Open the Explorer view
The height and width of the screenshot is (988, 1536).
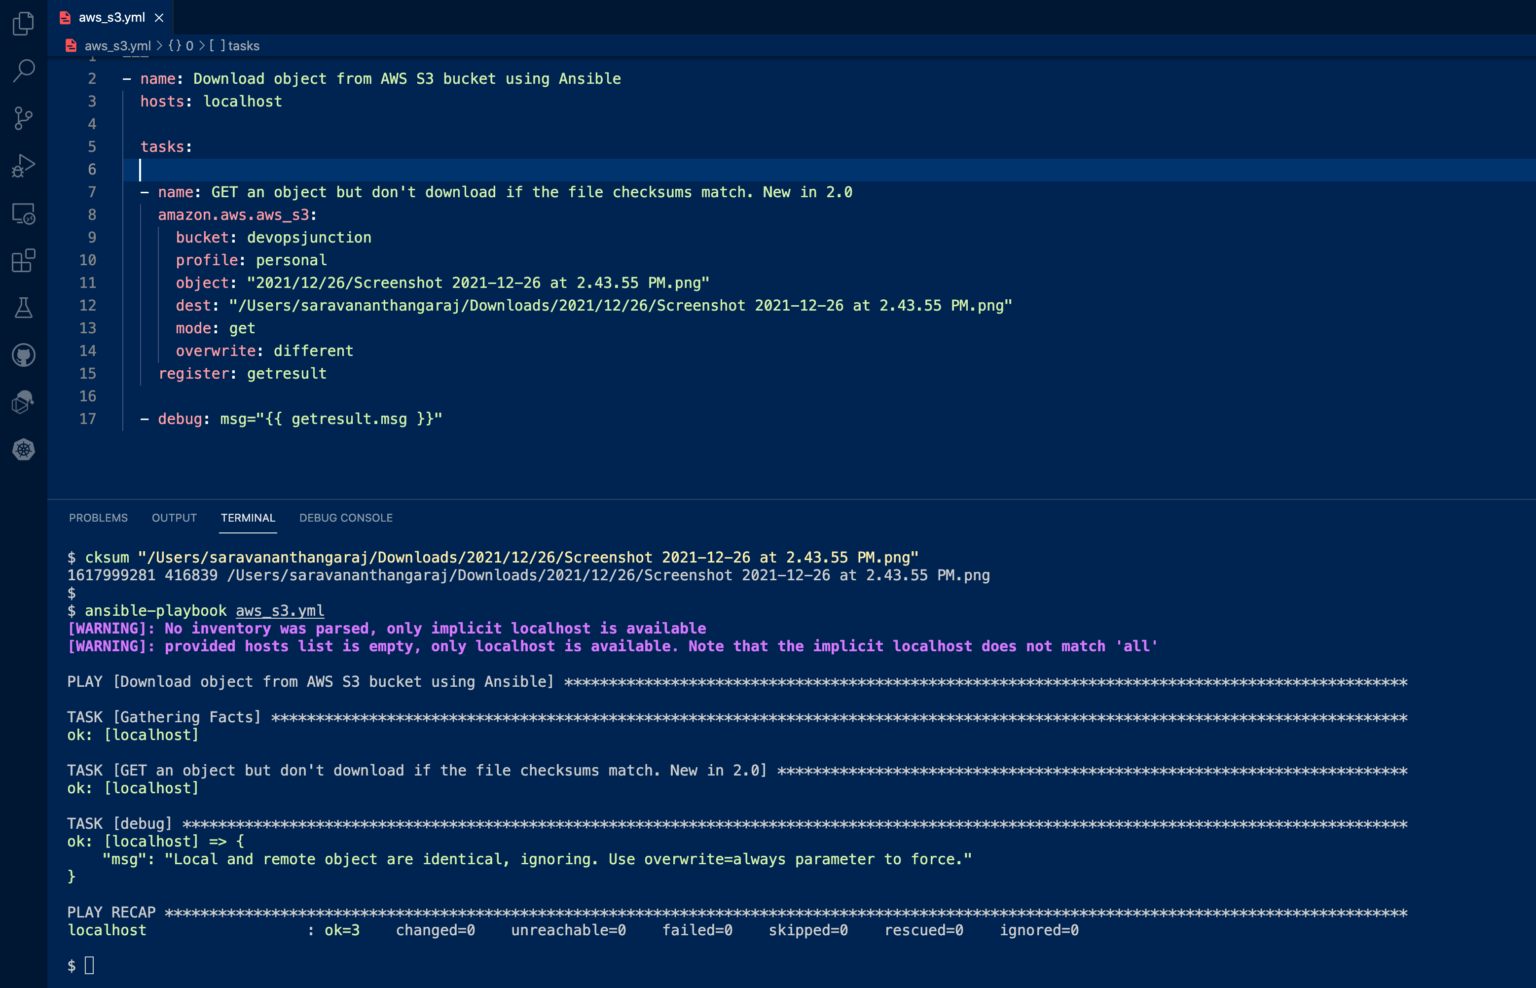pos(22,23)
